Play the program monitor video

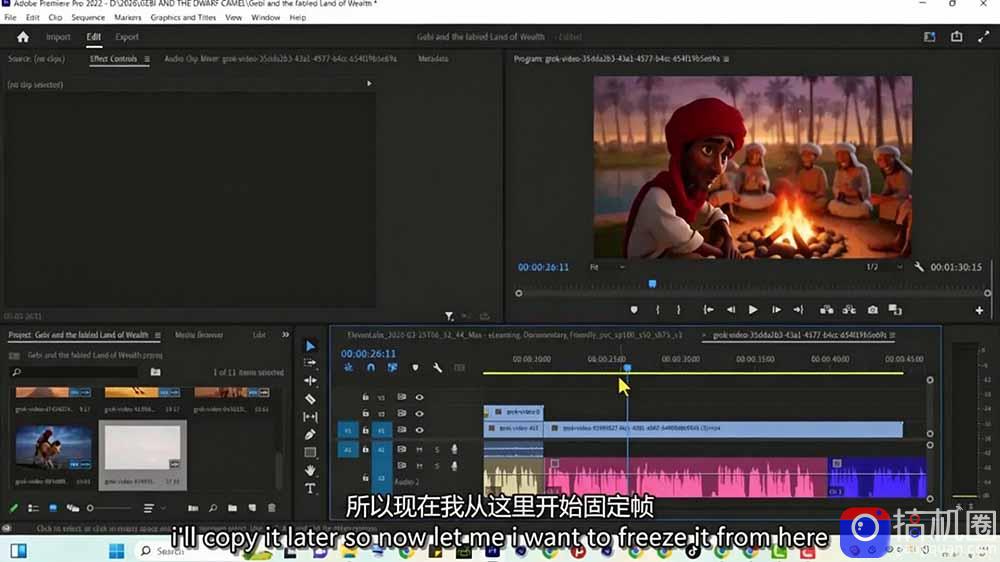click(x=753, y=310)
